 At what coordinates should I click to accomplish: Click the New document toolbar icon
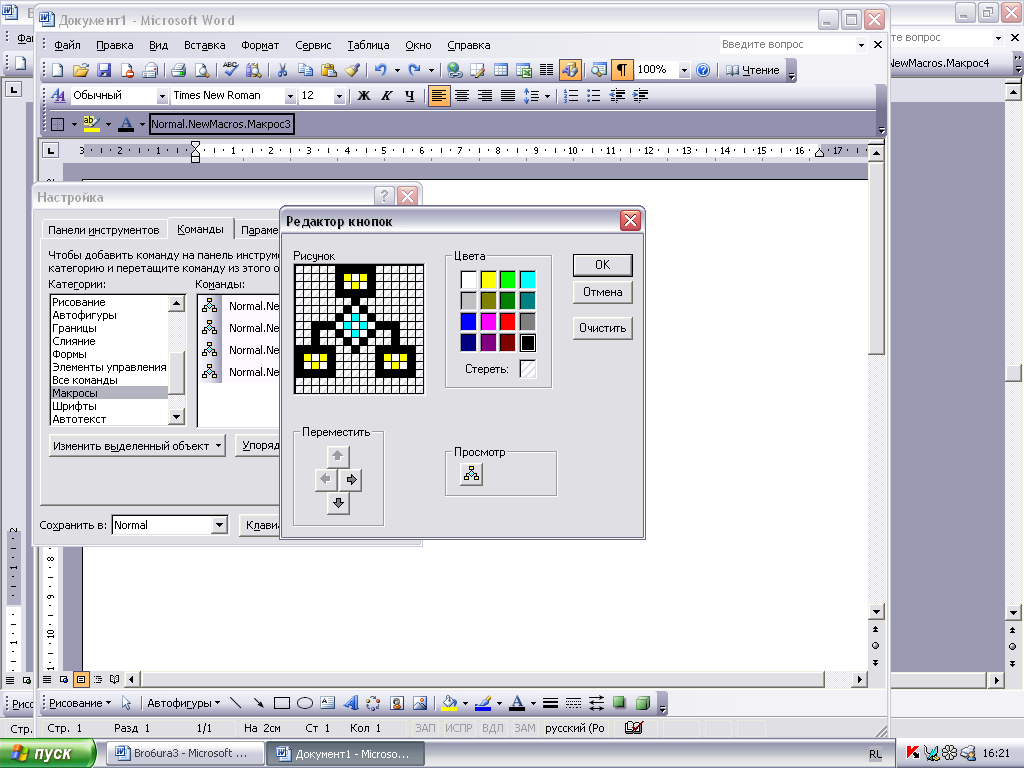[x=57, y=70]
